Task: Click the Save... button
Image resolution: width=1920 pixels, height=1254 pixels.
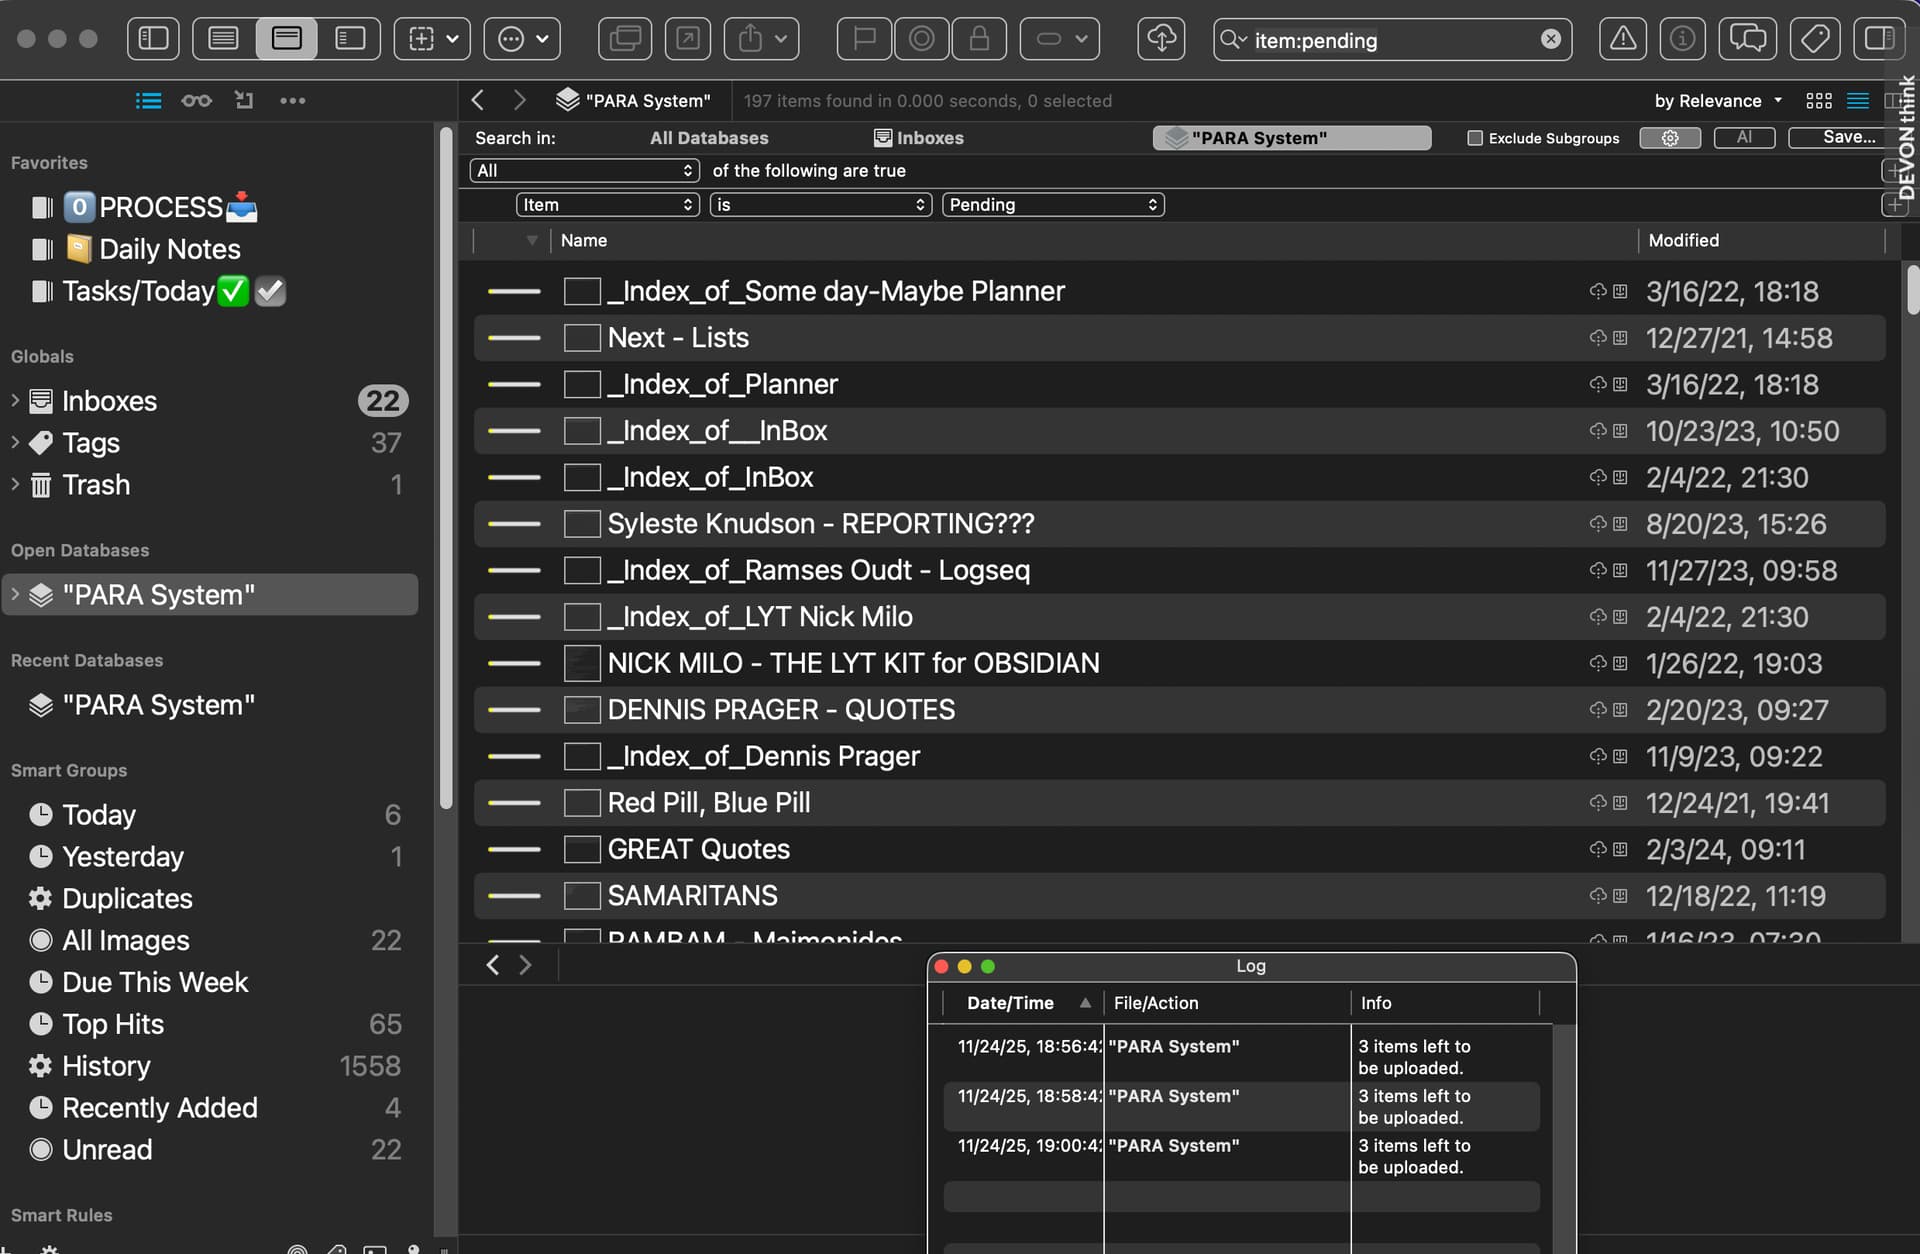Action: click(1848, 138)
